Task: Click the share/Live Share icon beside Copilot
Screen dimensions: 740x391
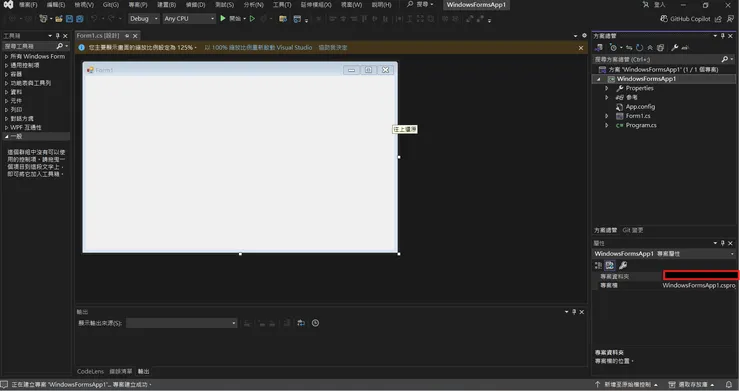Action: (718, 18)
